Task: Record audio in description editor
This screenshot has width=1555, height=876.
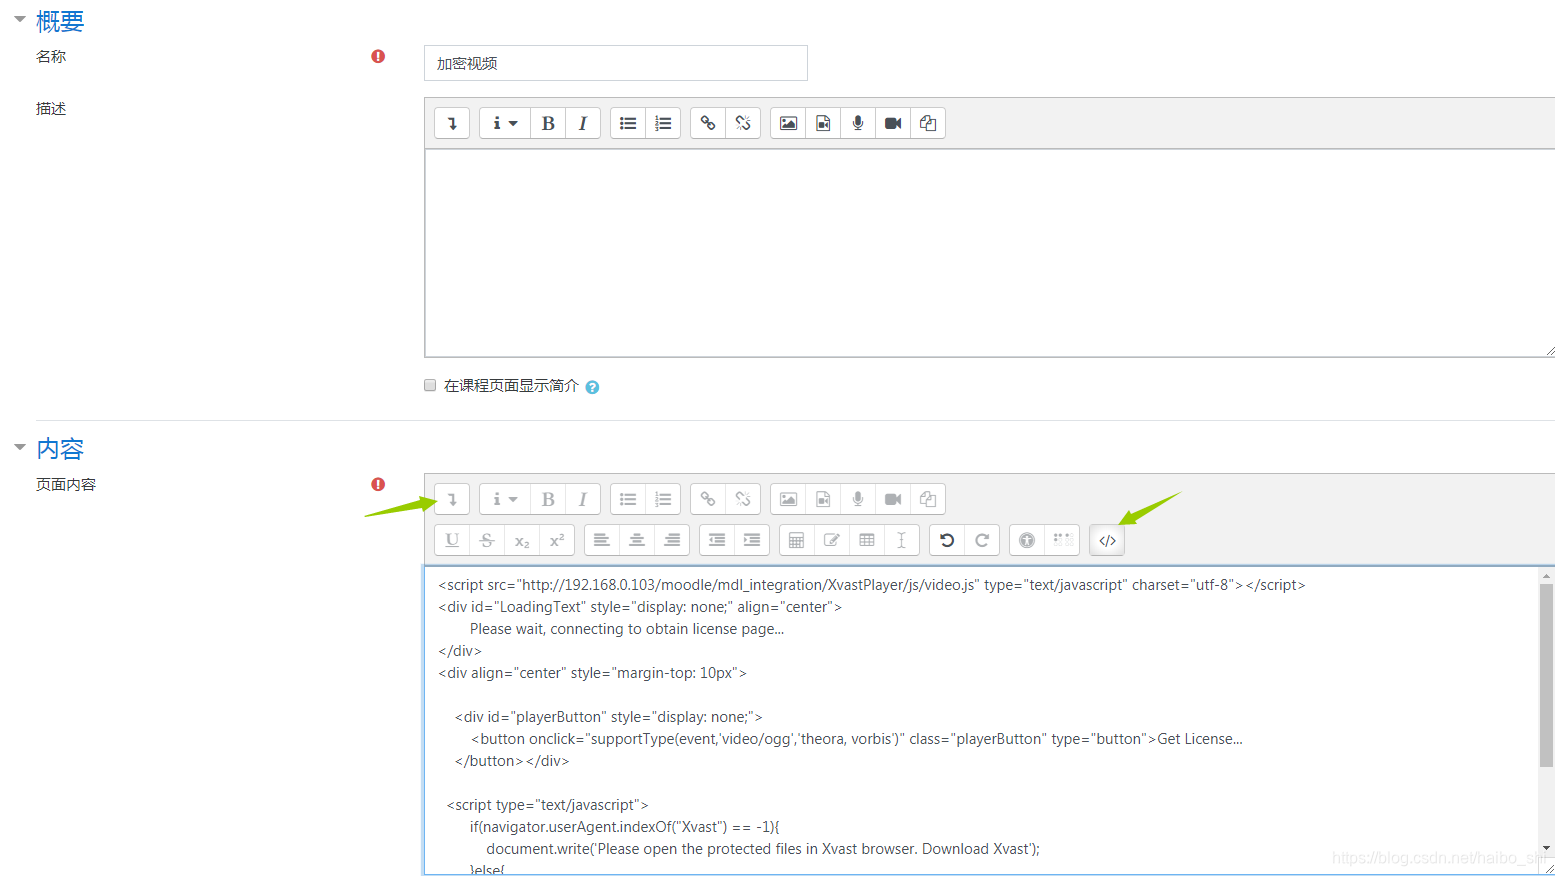Action: (x=858, y=123)
